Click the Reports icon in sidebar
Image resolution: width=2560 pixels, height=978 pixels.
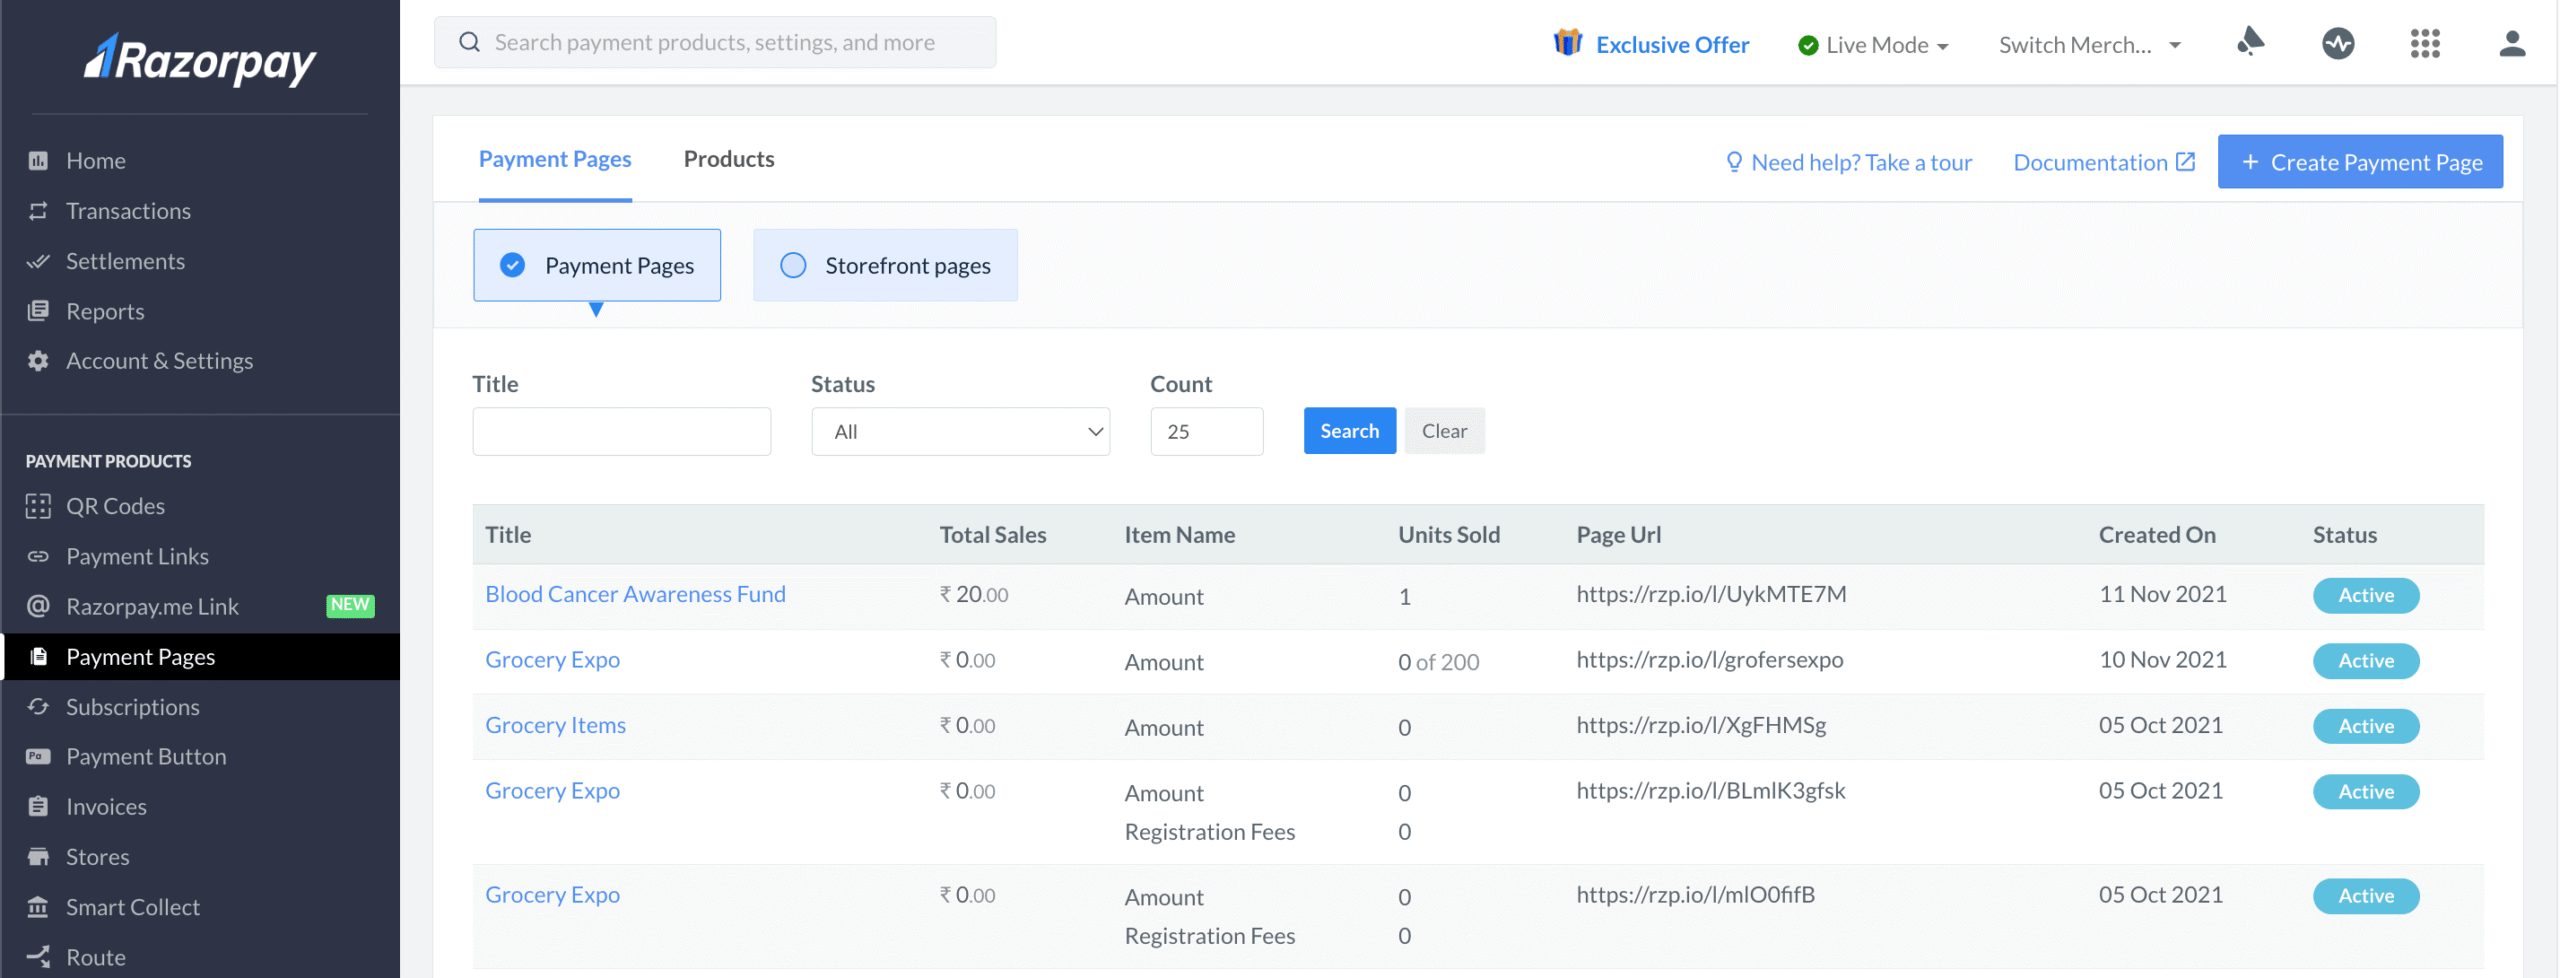[38, 311]
